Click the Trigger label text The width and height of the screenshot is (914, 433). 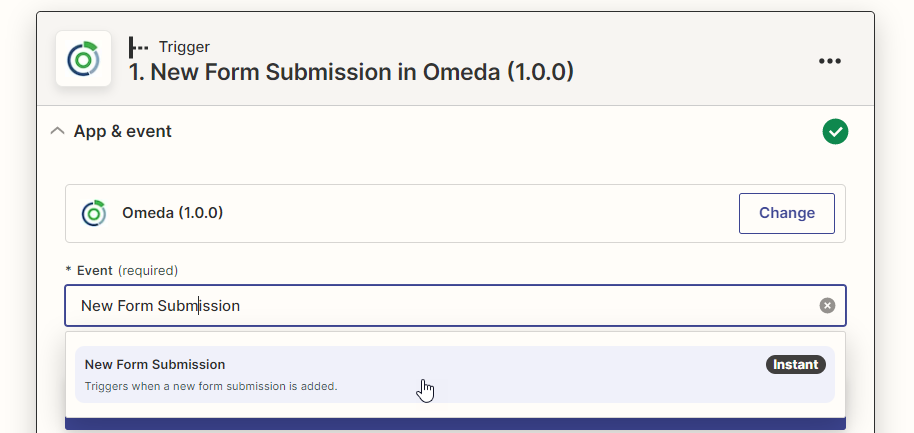pyautogui.click(x=184, y=47)
